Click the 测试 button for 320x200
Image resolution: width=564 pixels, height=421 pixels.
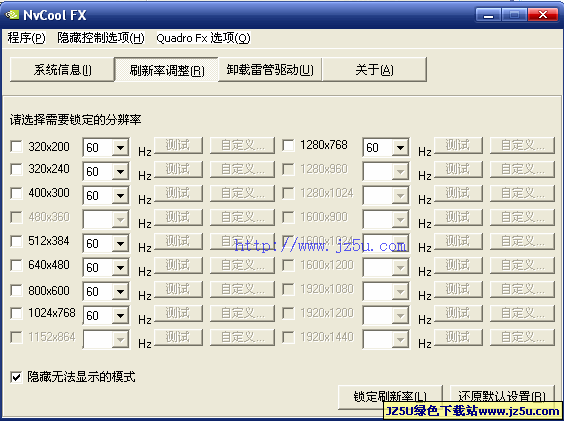pyautogui.click(x=178, y=145)
